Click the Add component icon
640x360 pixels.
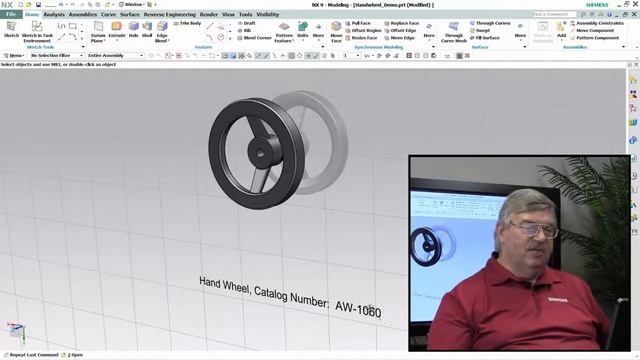(x=562, y=29)
